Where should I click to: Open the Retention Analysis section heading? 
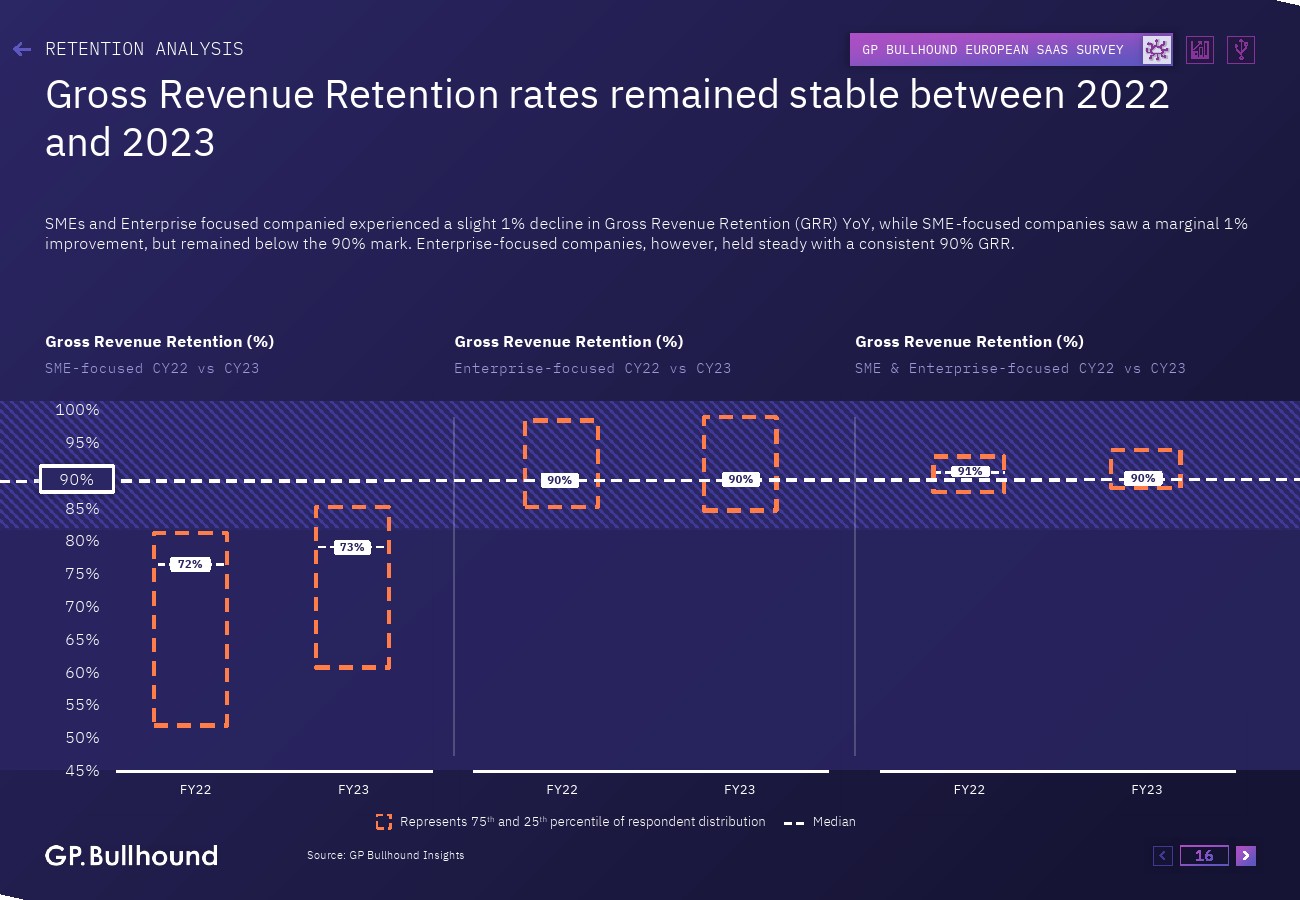pyautogui.click(x=144, y=49)
